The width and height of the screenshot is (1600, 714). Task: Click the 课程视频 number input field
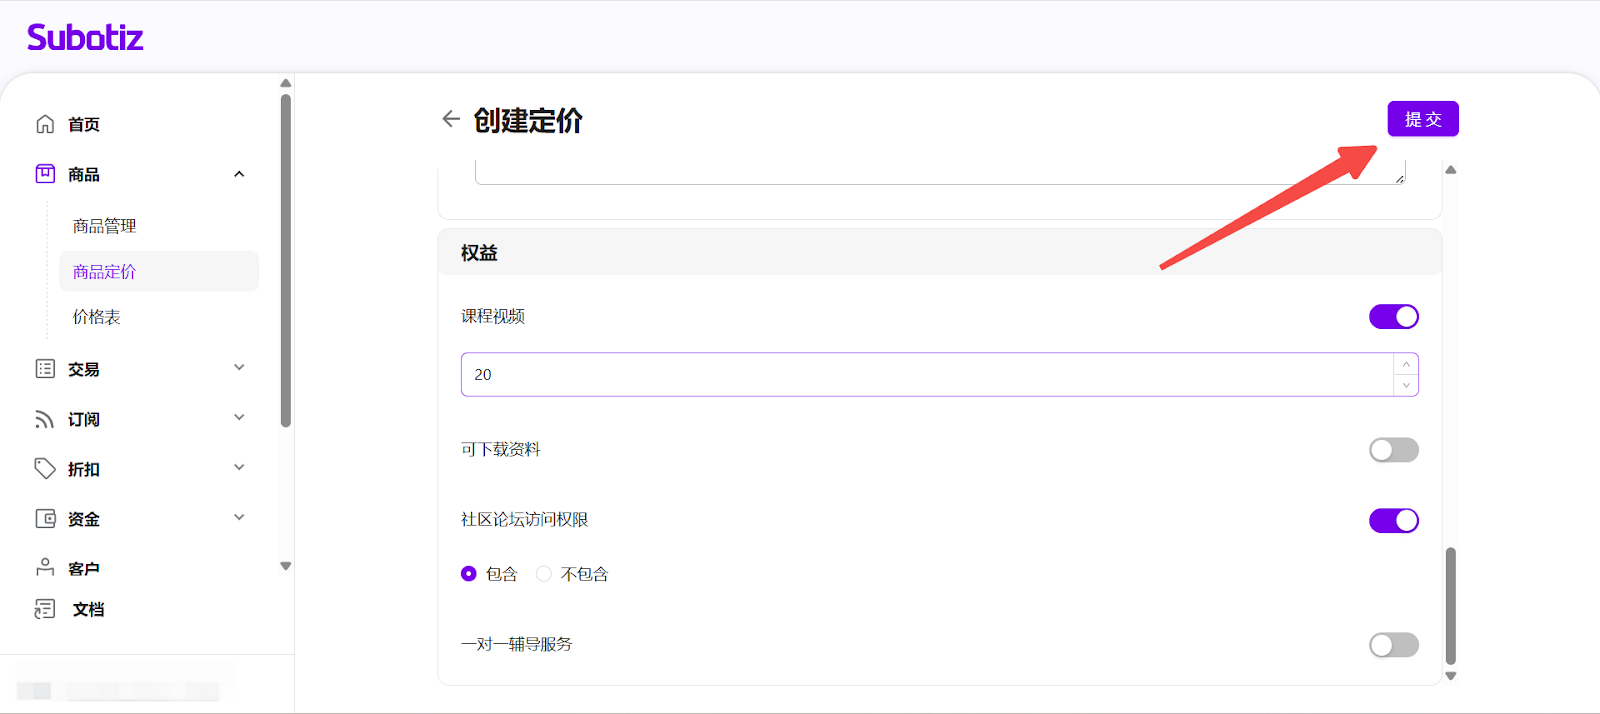click(x=925, y=375)
